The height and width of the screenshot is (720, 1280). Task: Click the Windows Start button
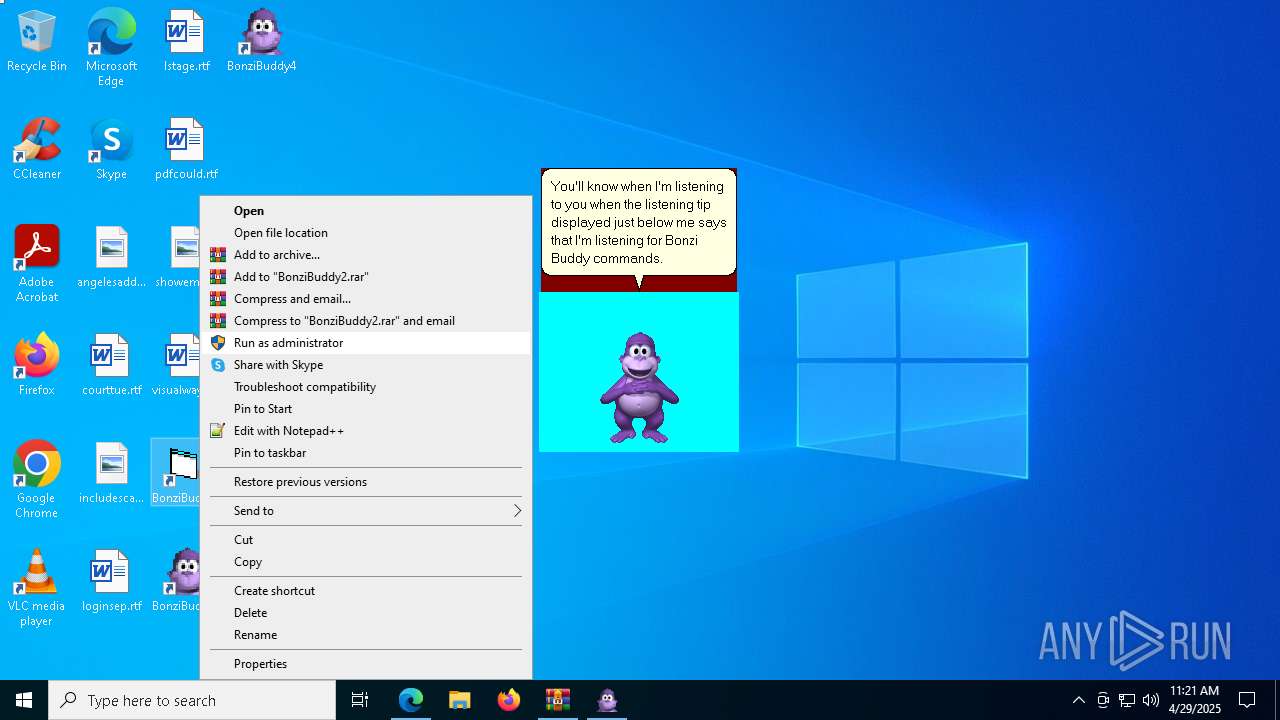(24, 700)
